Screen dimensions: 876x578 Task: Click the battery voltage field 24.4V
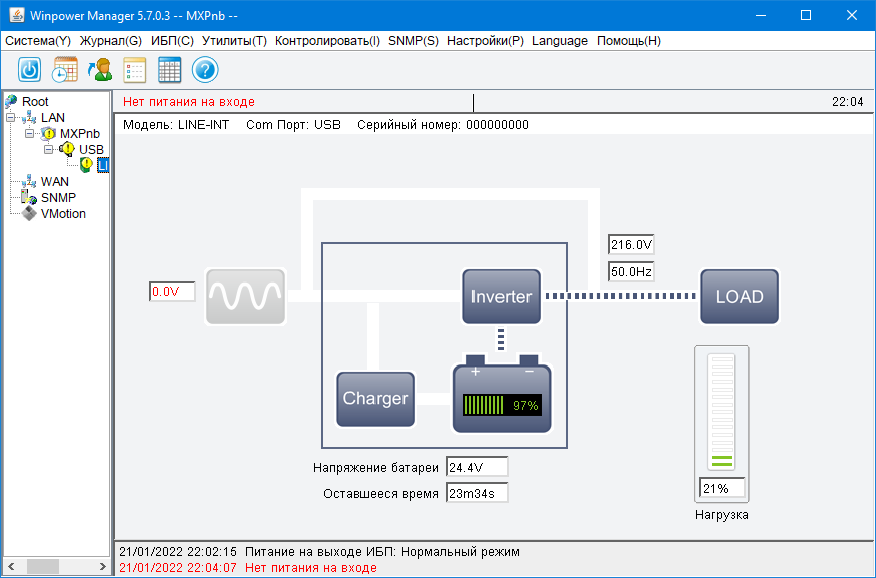(477, 467)
